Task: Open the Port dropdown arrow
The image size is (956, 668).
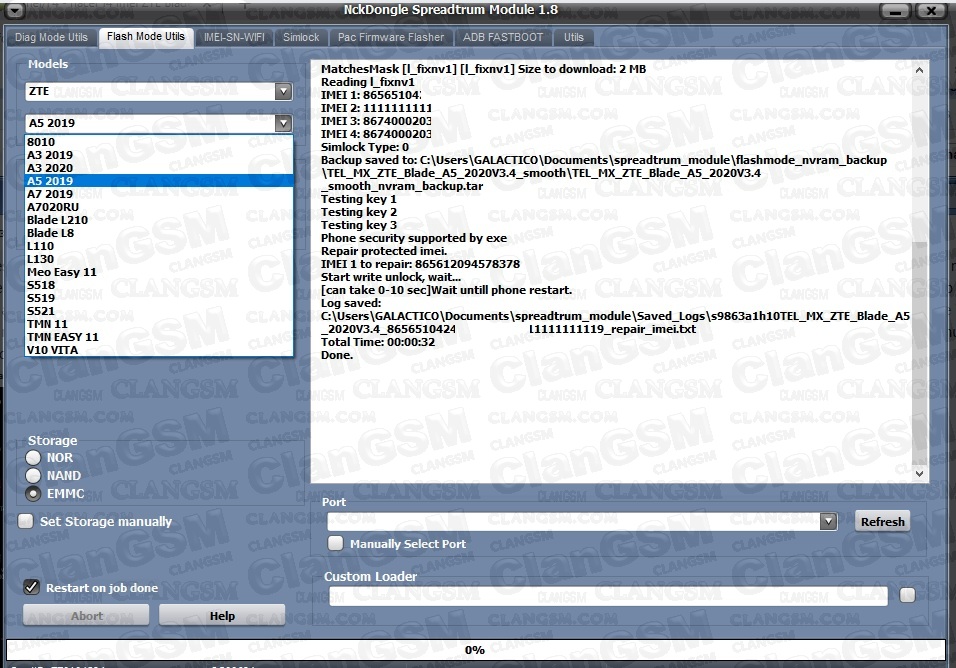Action: pyautogui.click(x=828, y=521)
